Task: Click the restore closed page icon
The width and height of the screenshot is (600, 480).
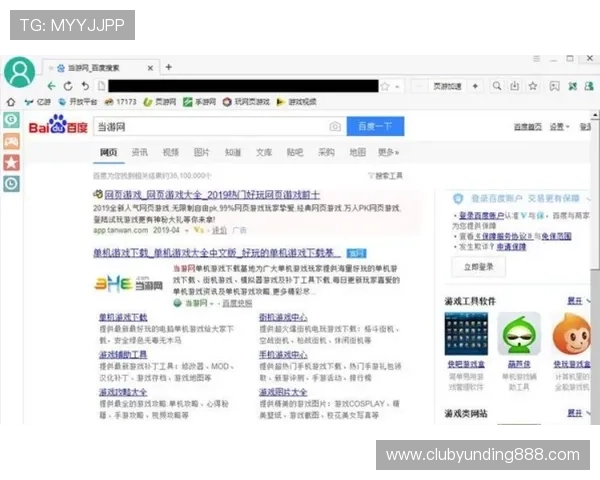Action: click(85, 86)
